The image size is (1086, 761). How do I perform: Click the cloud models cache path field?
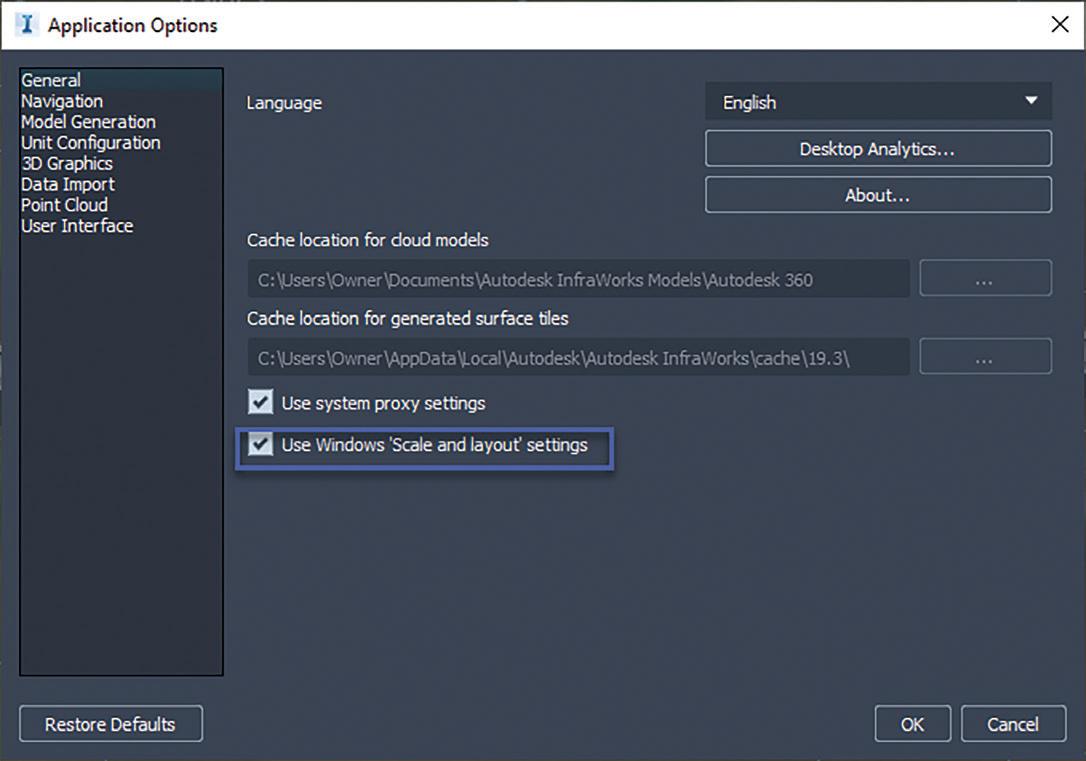pos(578,279)
